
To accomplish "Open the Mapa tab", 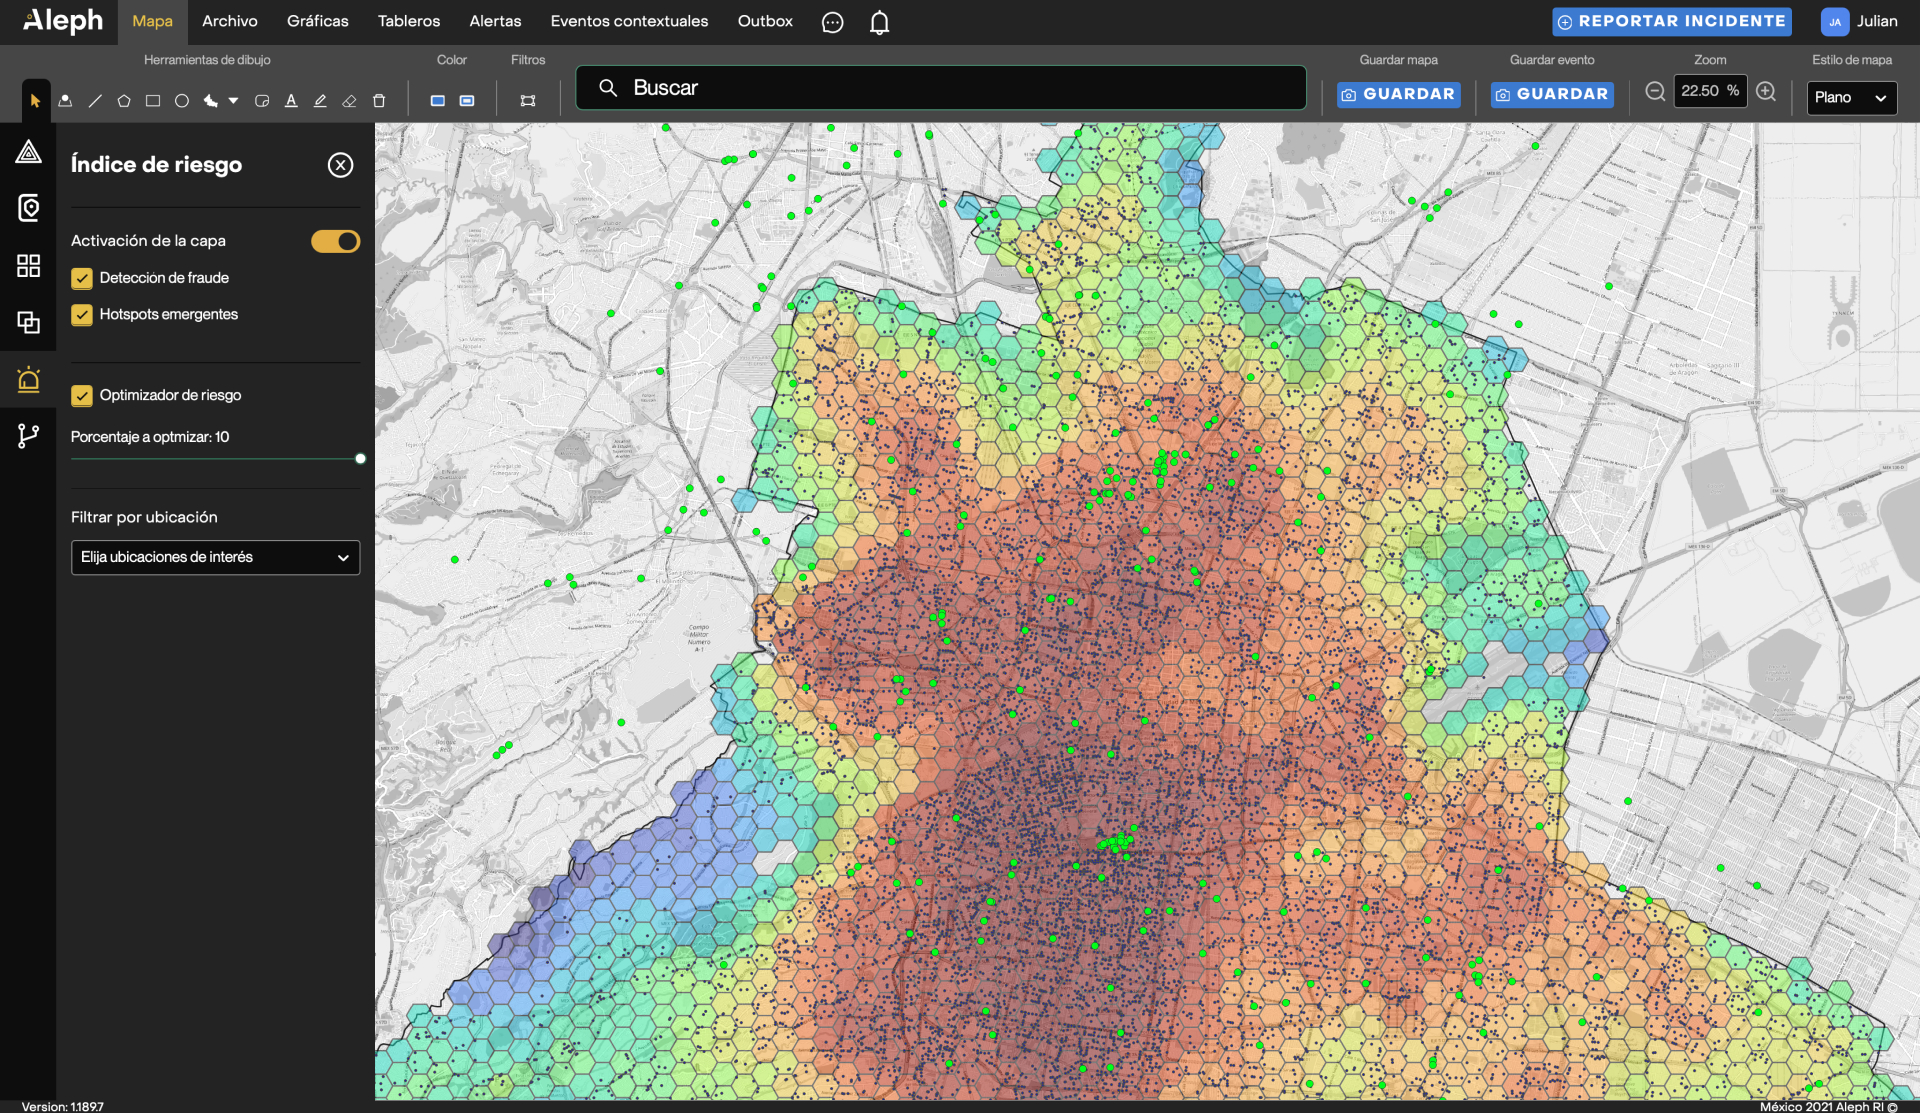I will click(x=152, y=21).
